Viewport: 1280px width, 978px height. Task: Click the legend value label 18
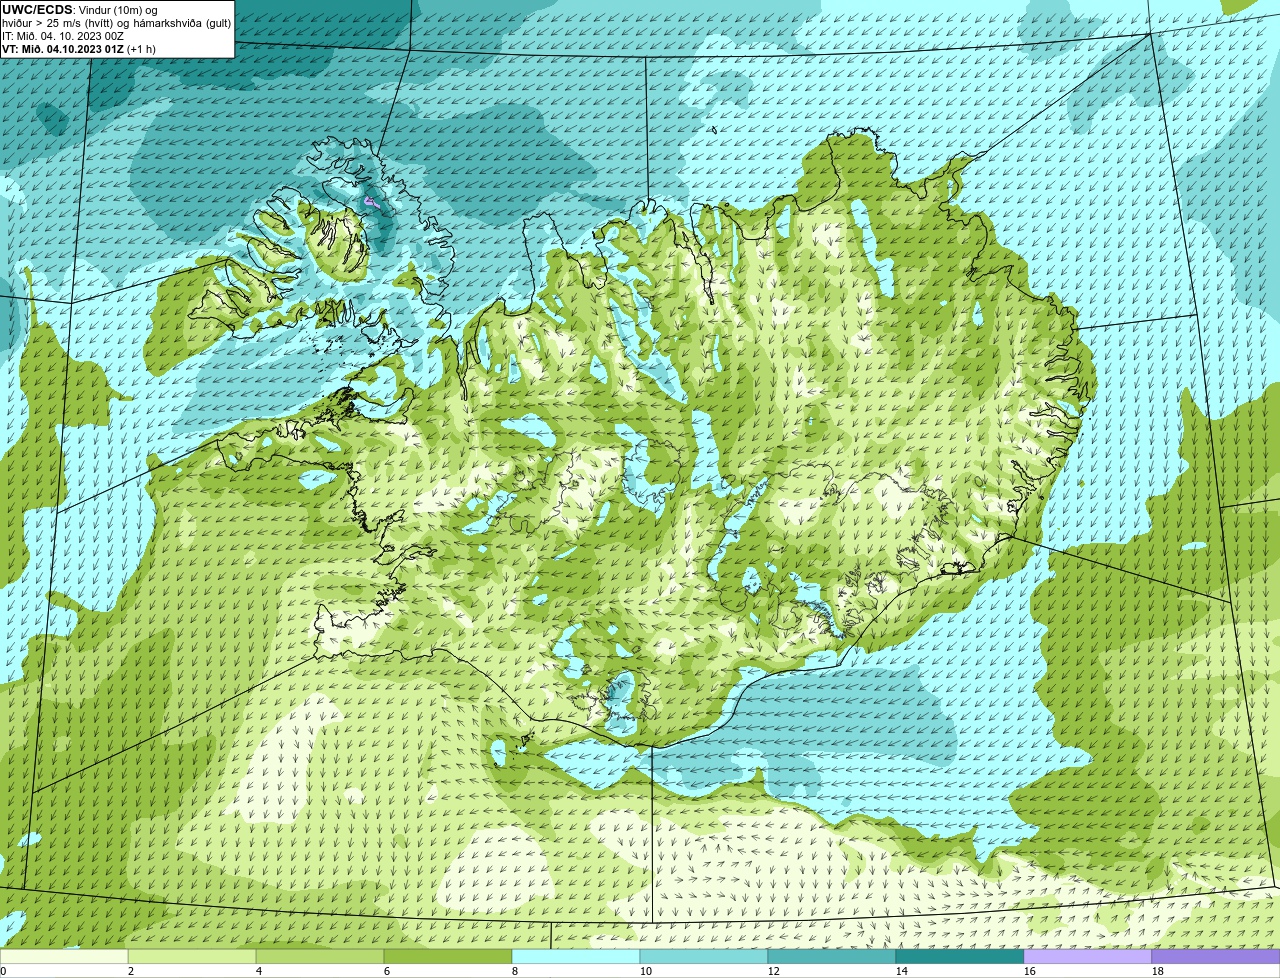coord(1158,971)
